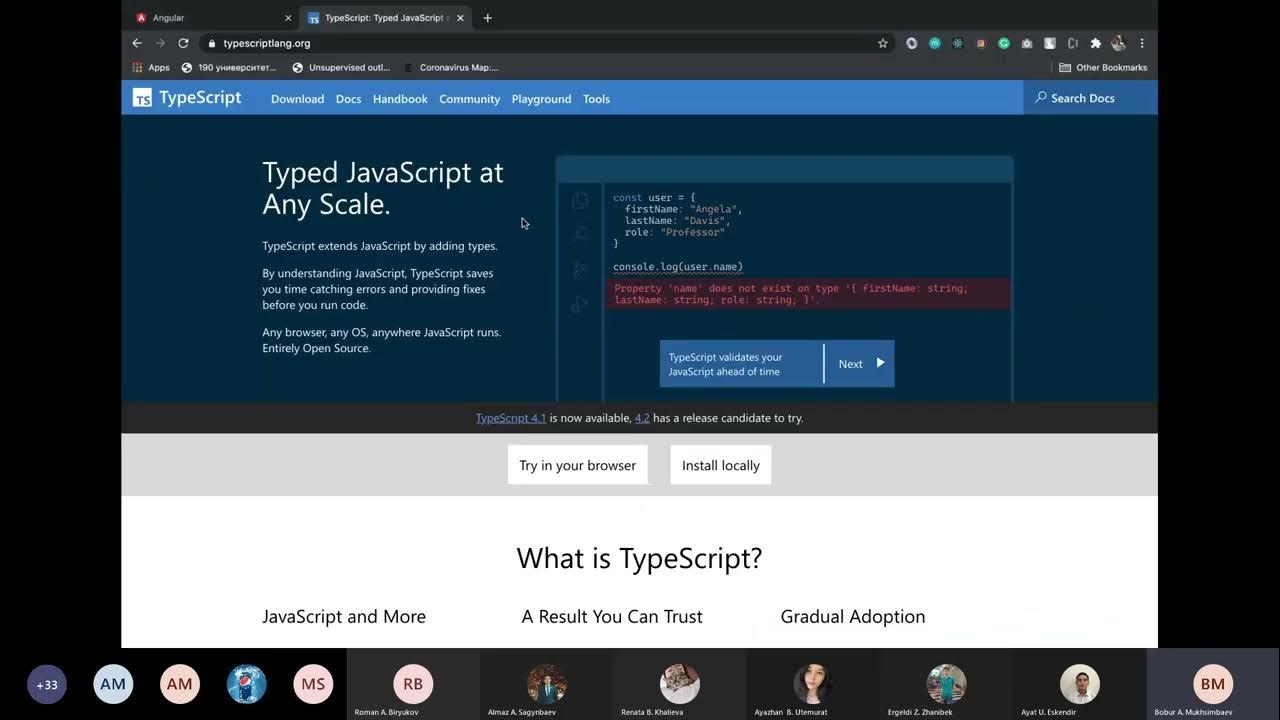Bookmark this page with the star icon

[883, 43]
